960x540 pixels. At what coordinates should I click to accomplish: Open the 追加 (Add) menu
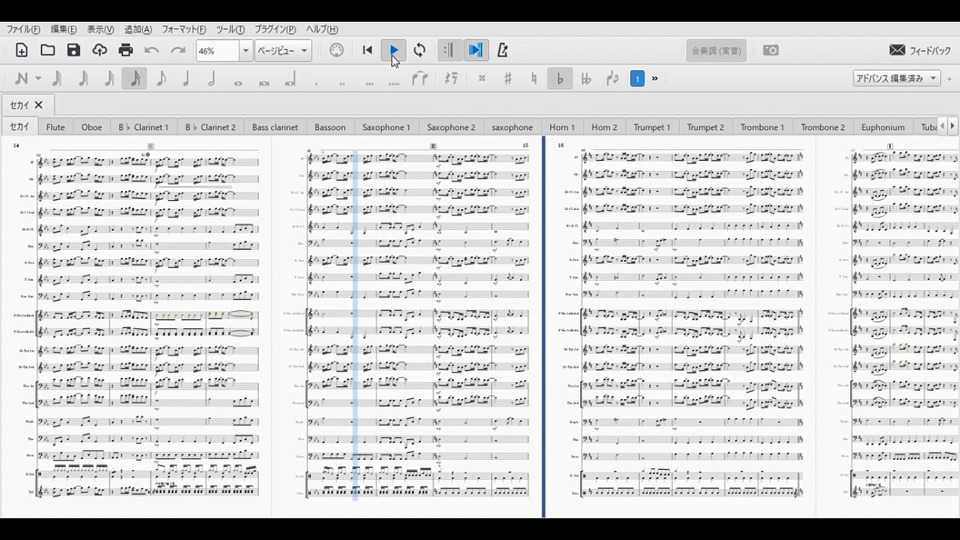[x=138, y=29]
